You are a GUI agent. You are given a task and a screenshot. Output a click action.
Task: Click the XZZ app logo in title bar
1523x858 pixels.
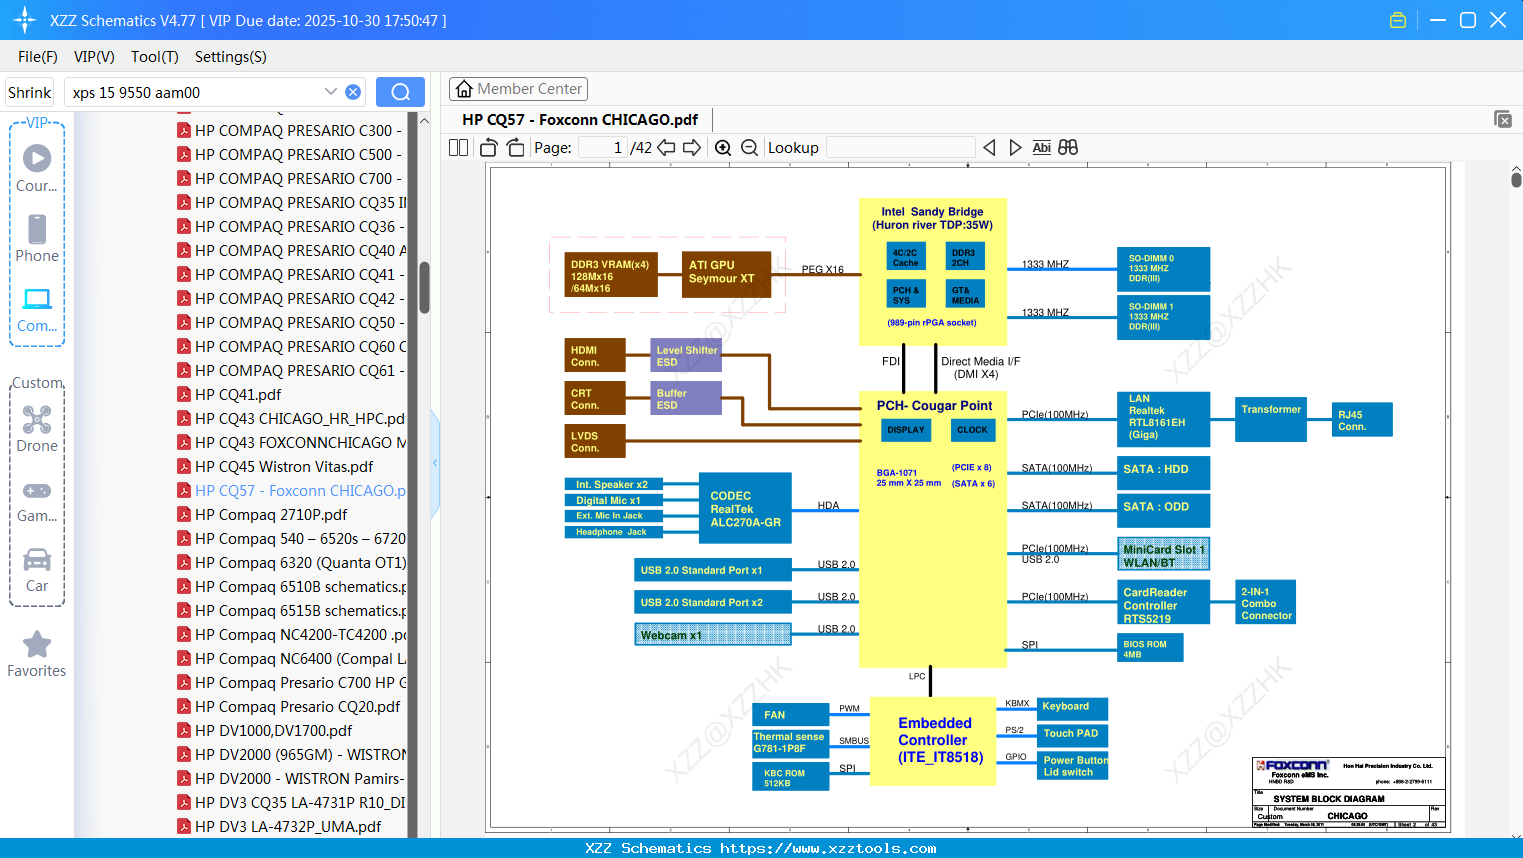pos(24,20)
